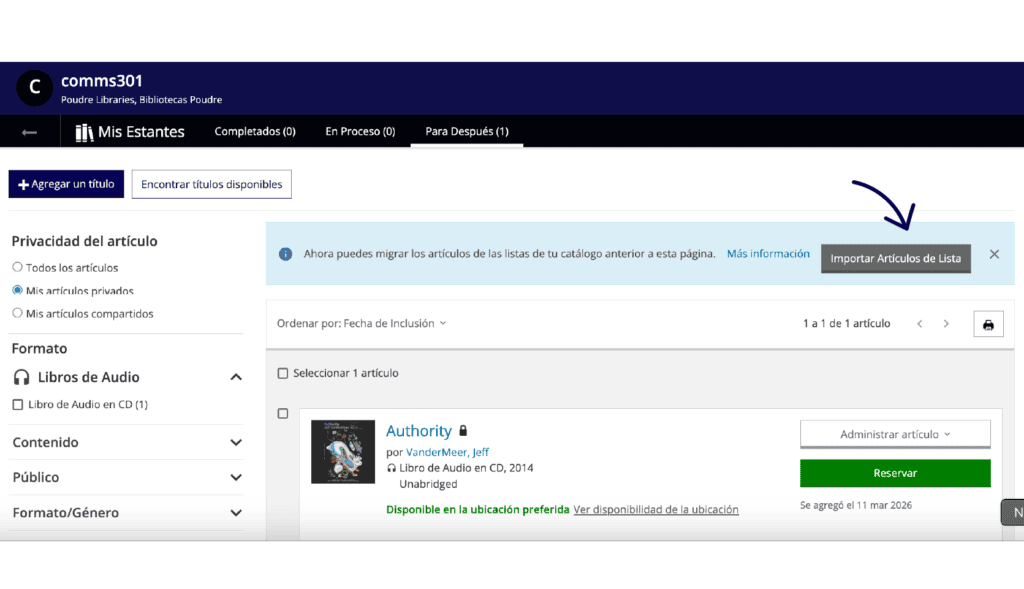Click the Authority book cover thumbnail

(343, 452)
